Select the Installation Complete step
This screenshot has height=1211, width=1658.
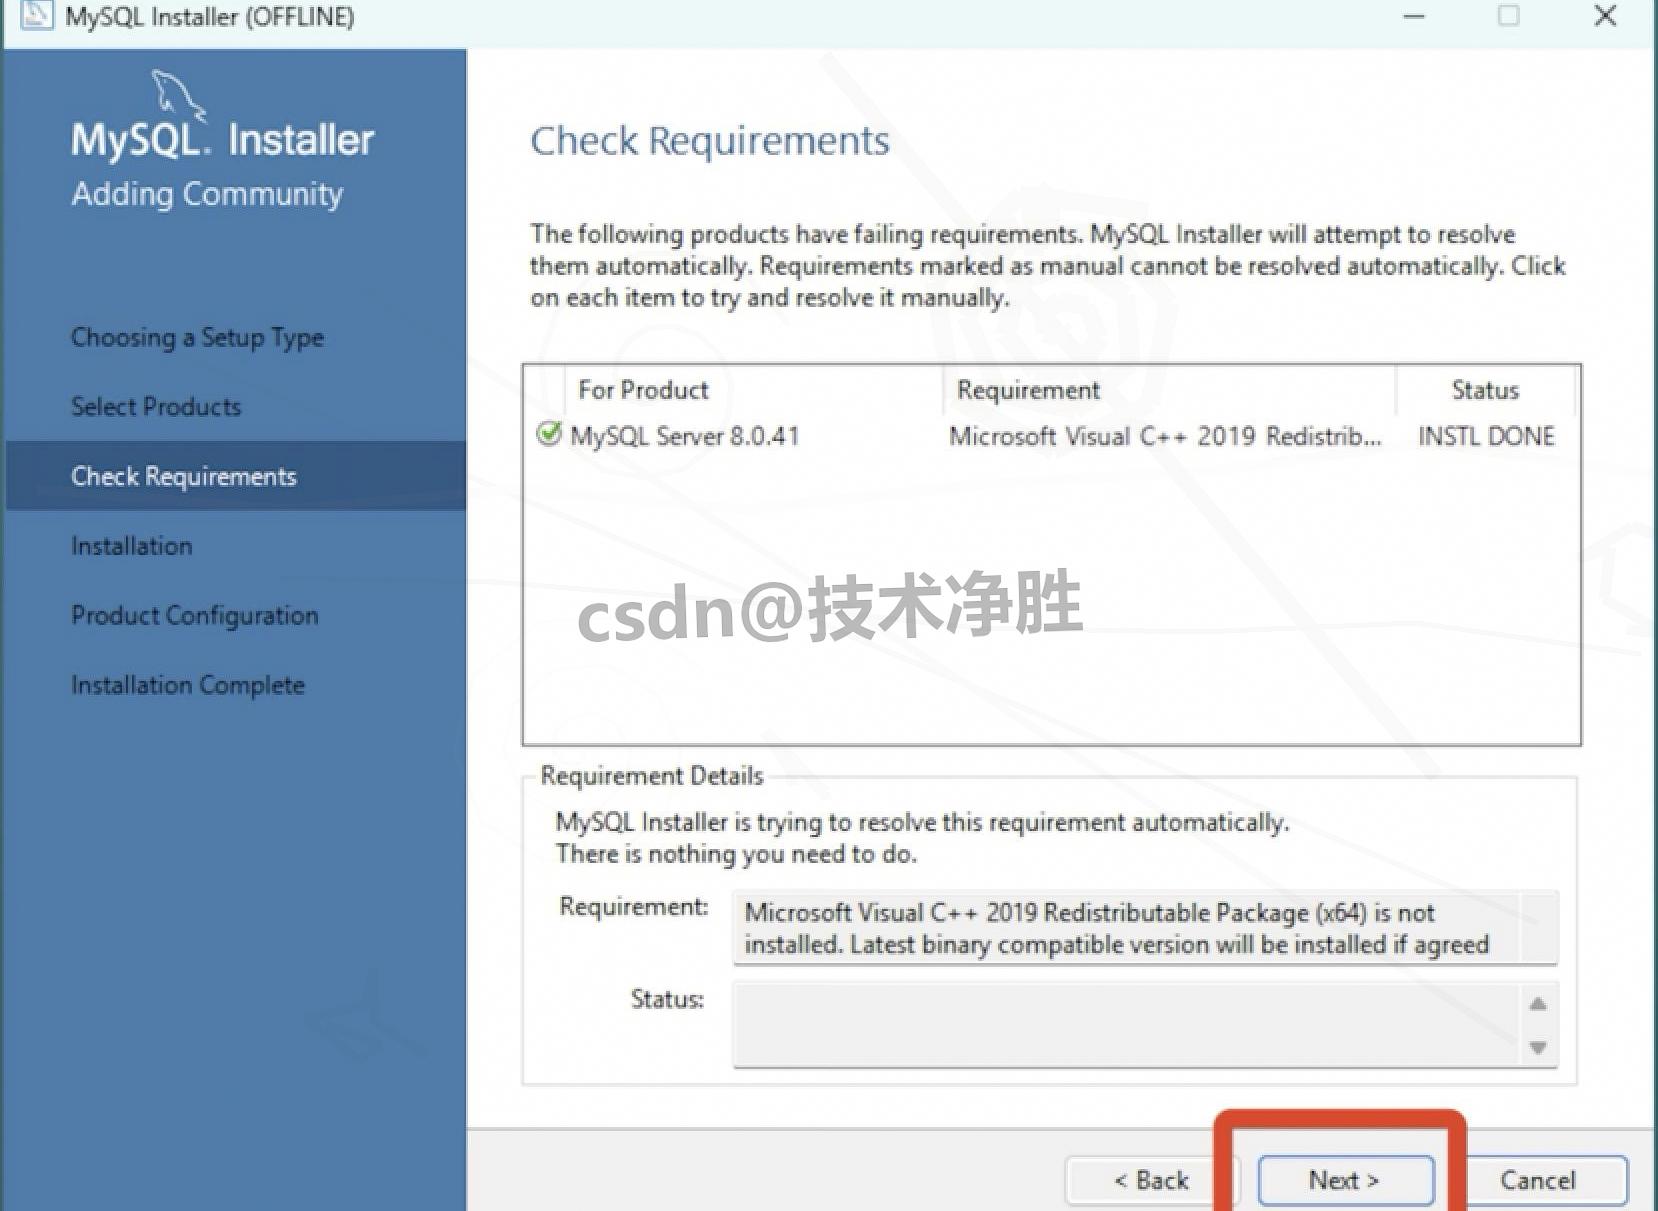(x=188, y=685)
